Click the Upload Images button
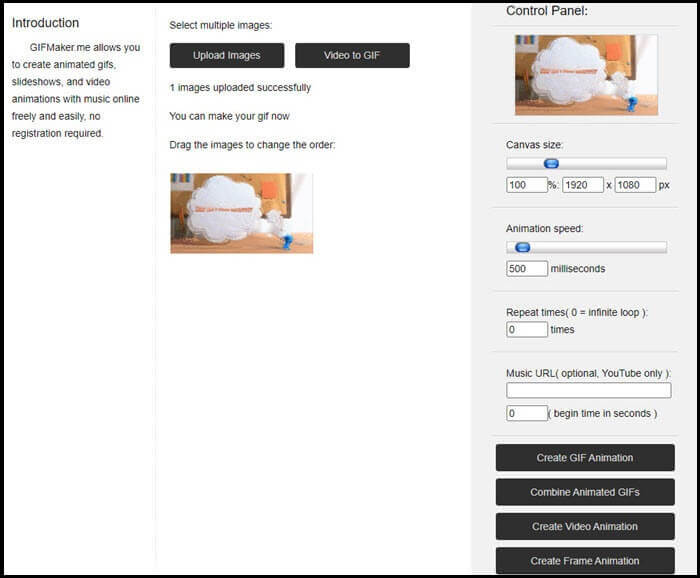 click(x=227, y=55)
